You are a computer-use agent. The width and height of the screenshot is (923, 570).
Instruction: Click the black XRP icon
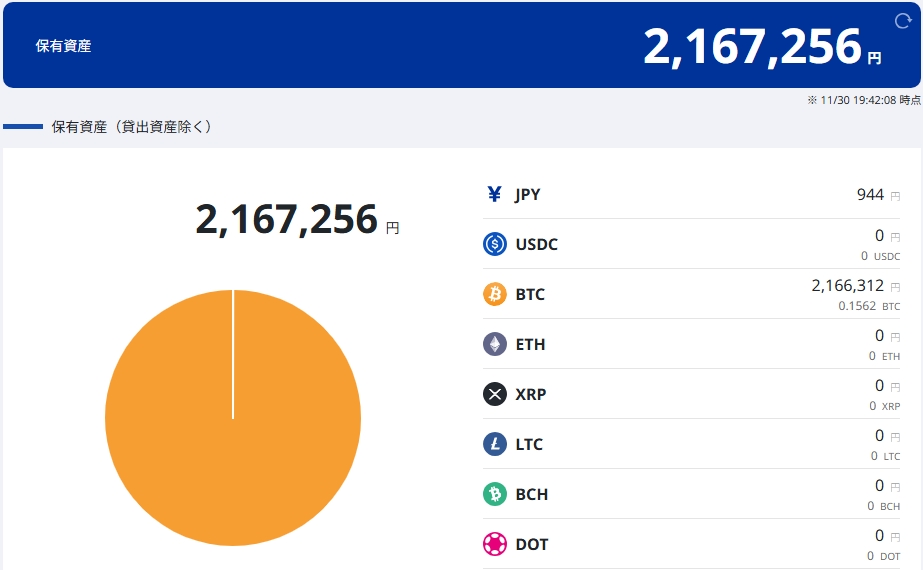point(495,394)
